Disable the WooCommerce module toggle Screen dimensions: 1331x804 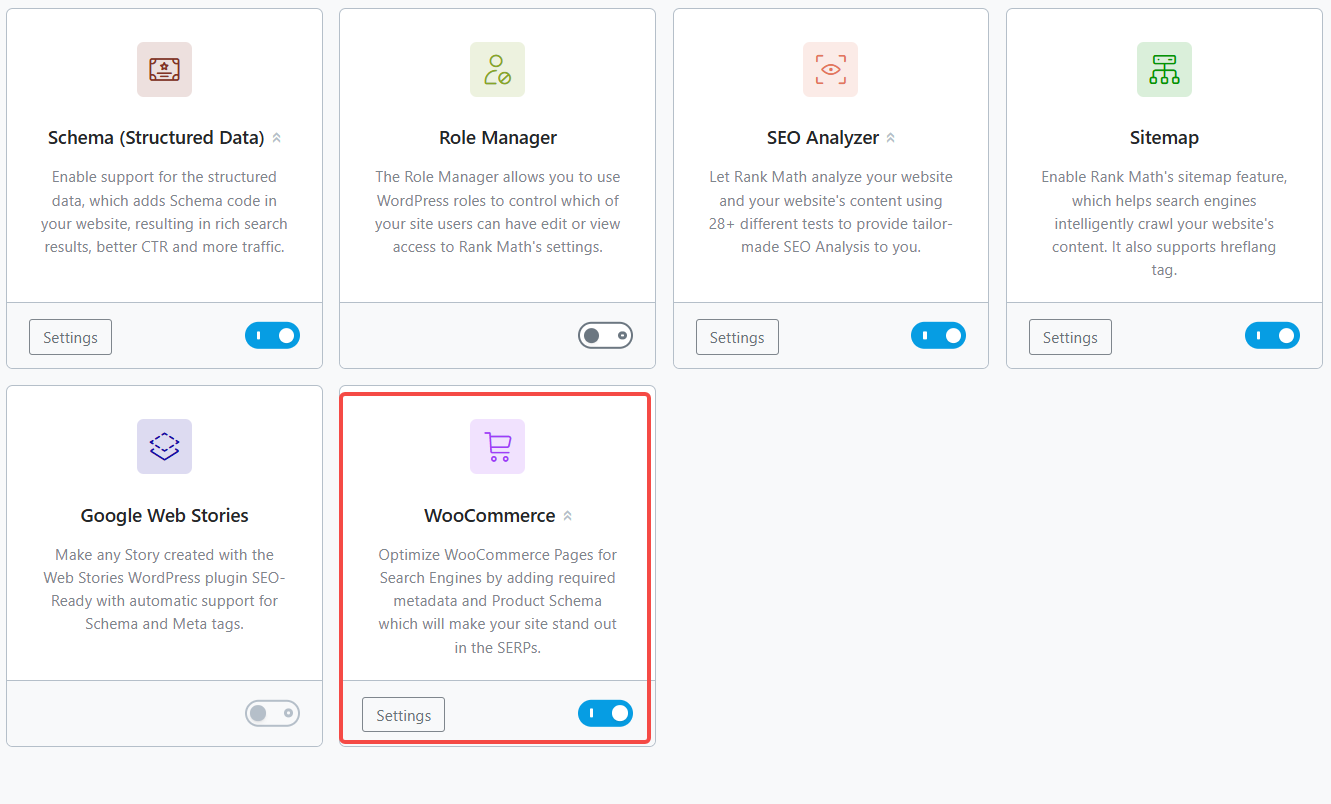click(x=605, y=713)
